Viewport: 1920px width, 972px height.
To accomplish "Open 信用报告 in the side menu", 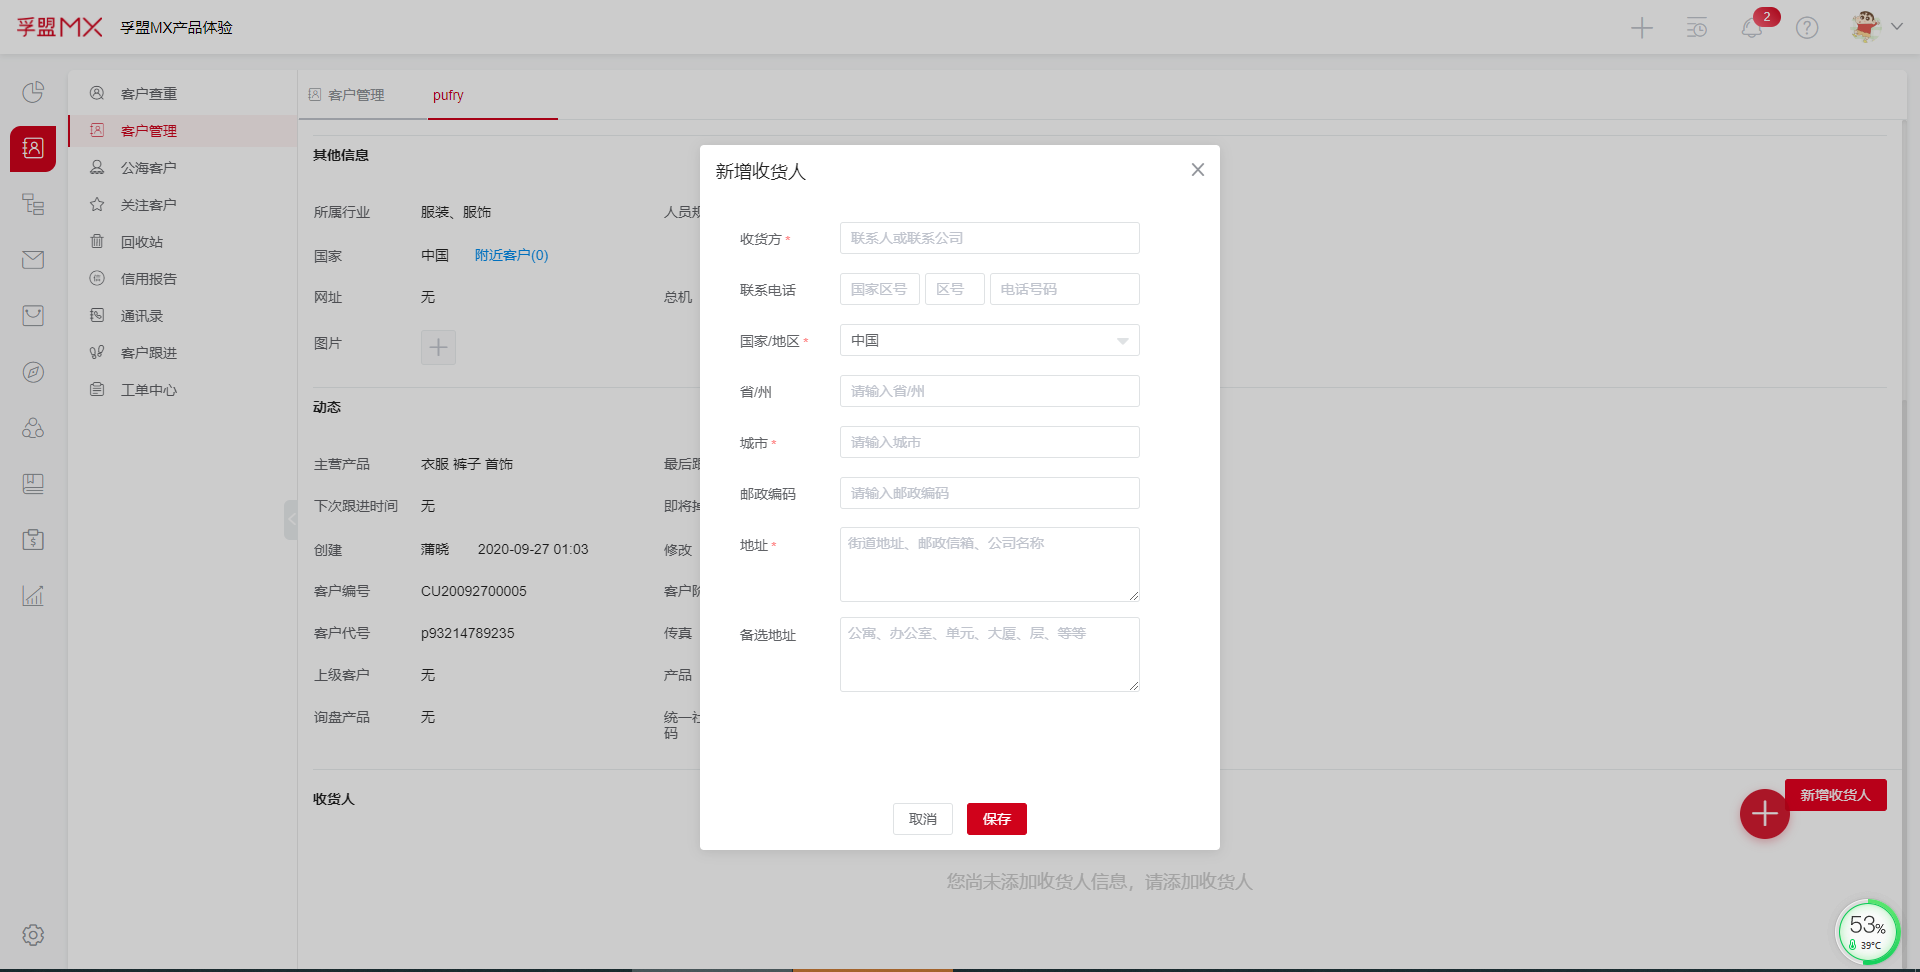I will pos(148,279).
